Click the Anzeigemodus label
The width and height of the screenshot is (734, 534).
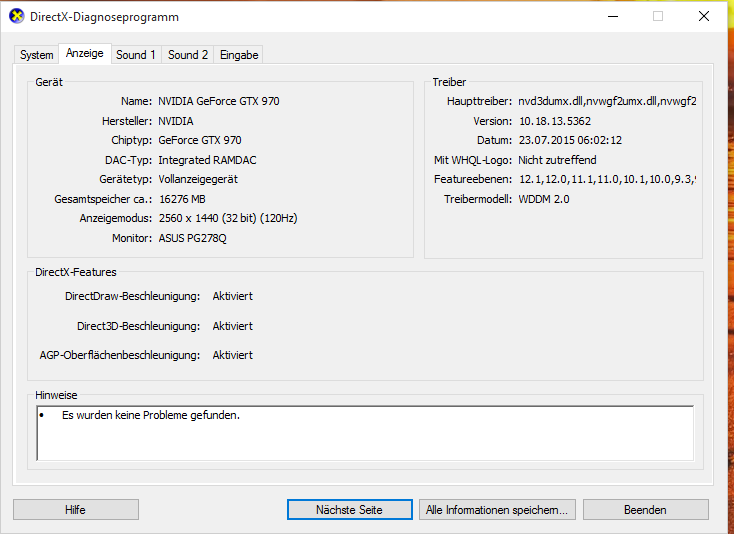pos(116,218)
